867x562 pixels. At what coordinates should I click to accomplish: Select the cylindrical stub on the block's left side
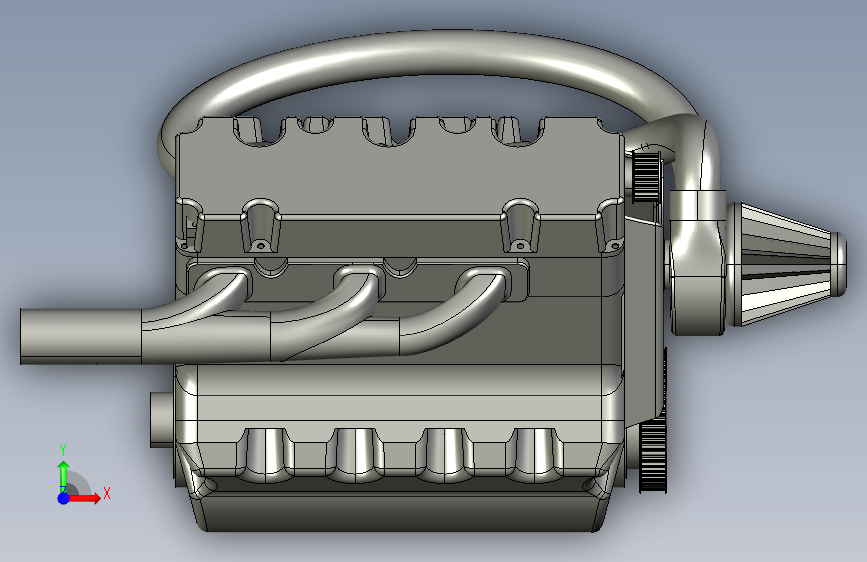(163, 419)
